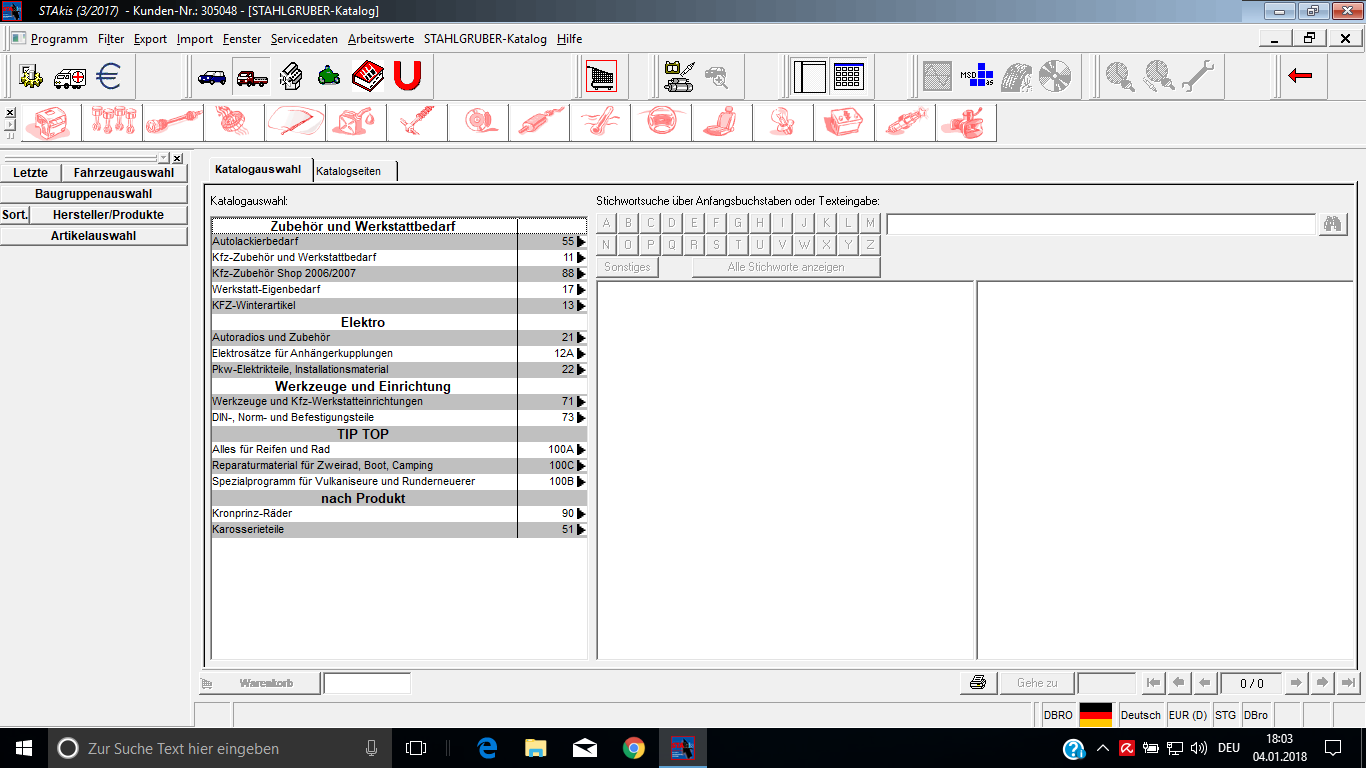The width and height of the screenshot is (1366, 768).
Task: Click the Artikelauswahl button
Action: pos(94,236)
